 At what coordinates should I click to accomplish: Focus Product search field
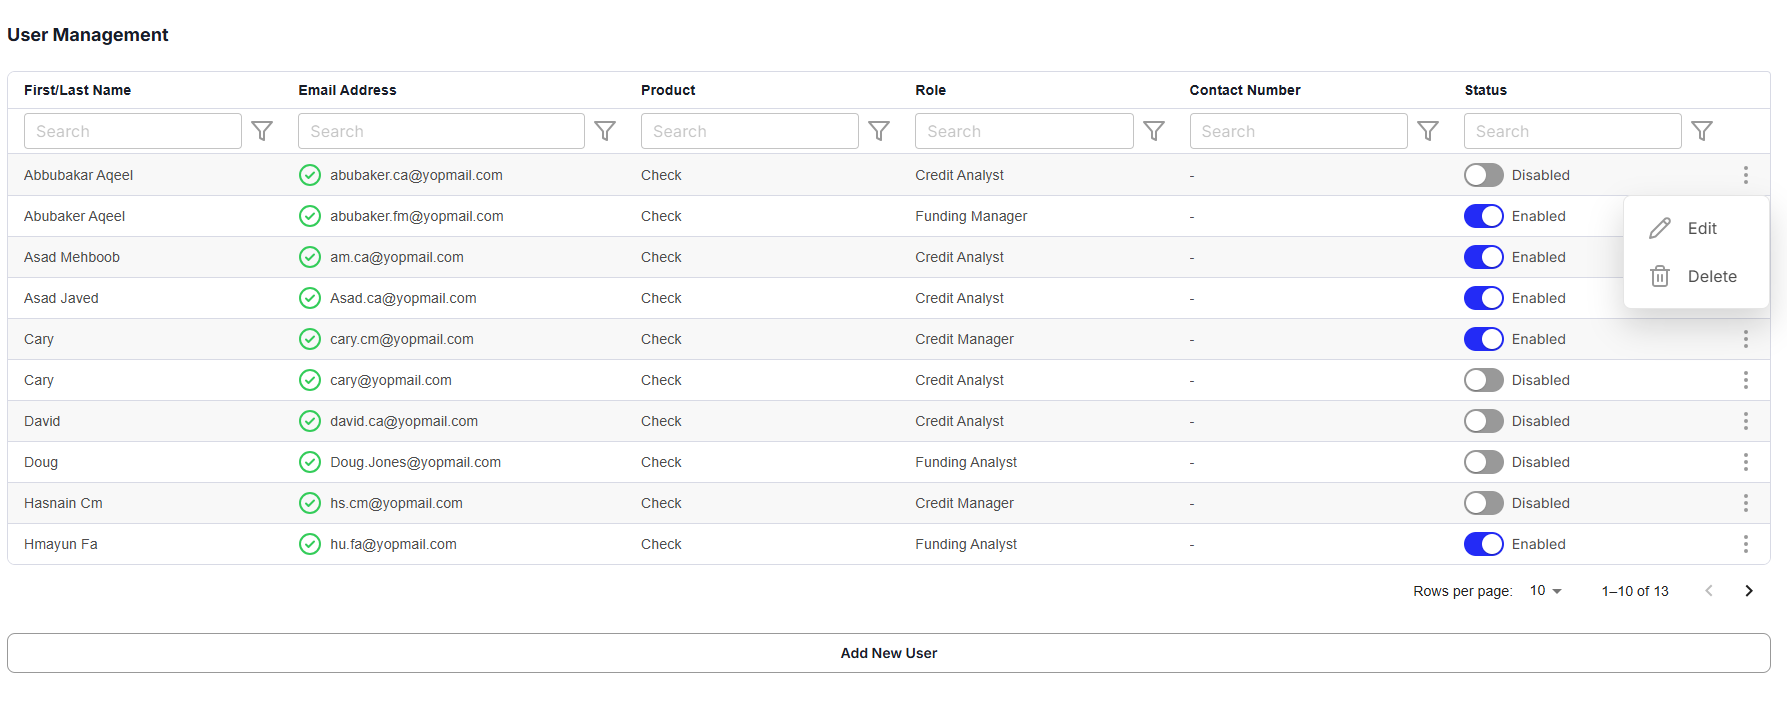click(750, 131)
